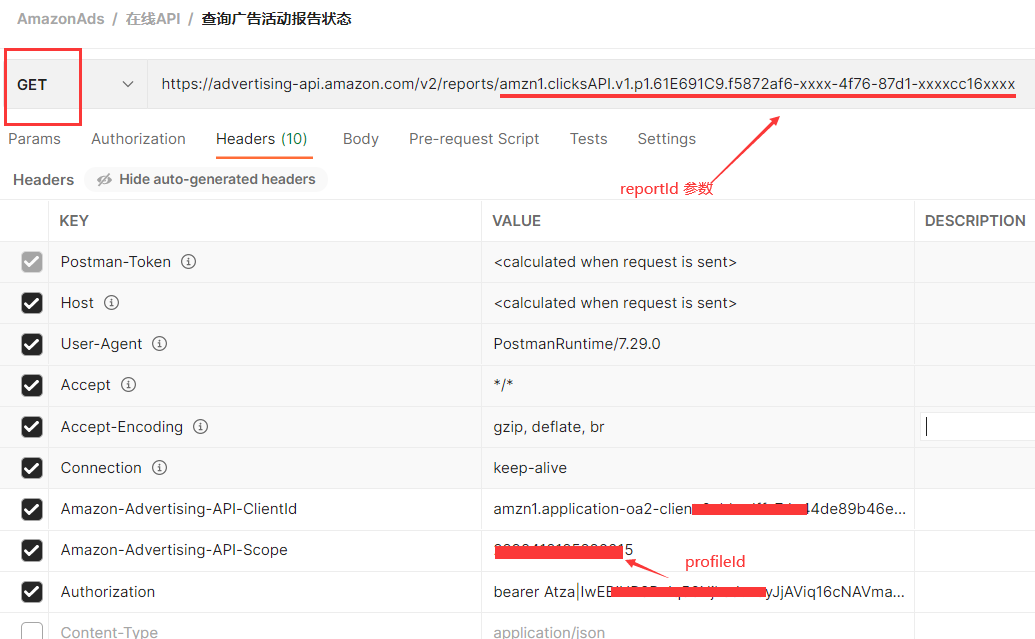Screen dimensions: 1035x639
Task: Click the Amazon-Advertising-API-Scope value cell
Action: click(698, 550)
